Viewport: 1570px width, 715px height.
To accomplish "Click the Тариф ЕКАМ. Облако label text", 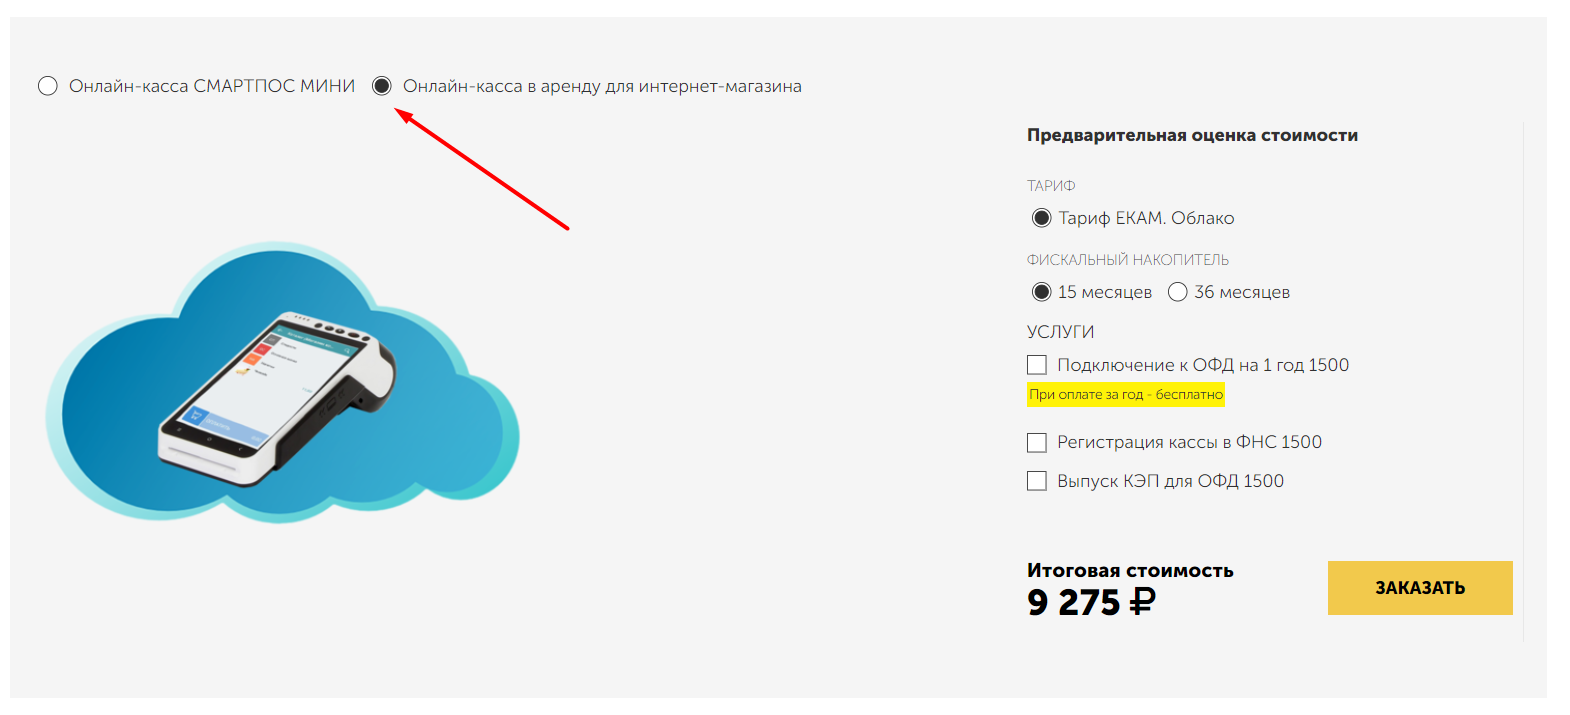I will (1146, 218).
